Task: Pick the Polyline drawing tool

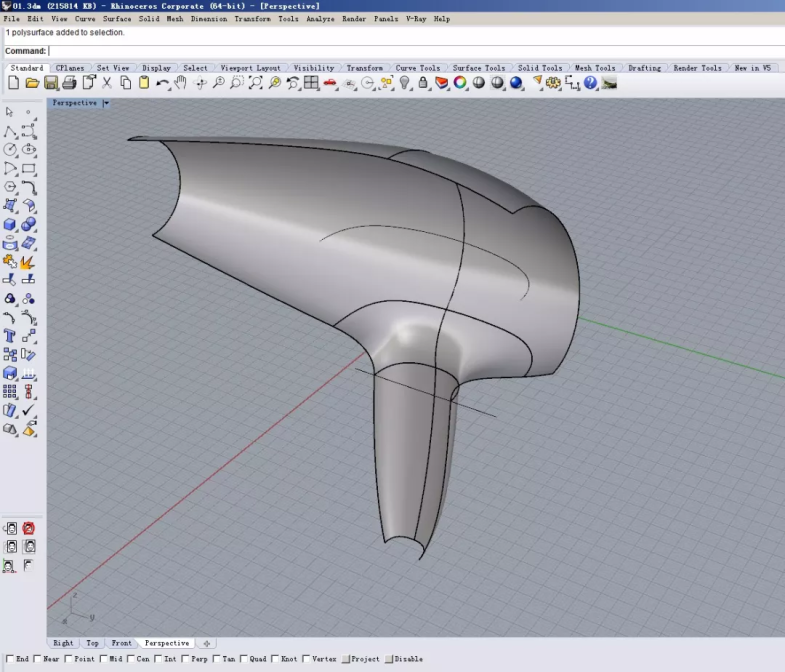Action: [10, 131]
